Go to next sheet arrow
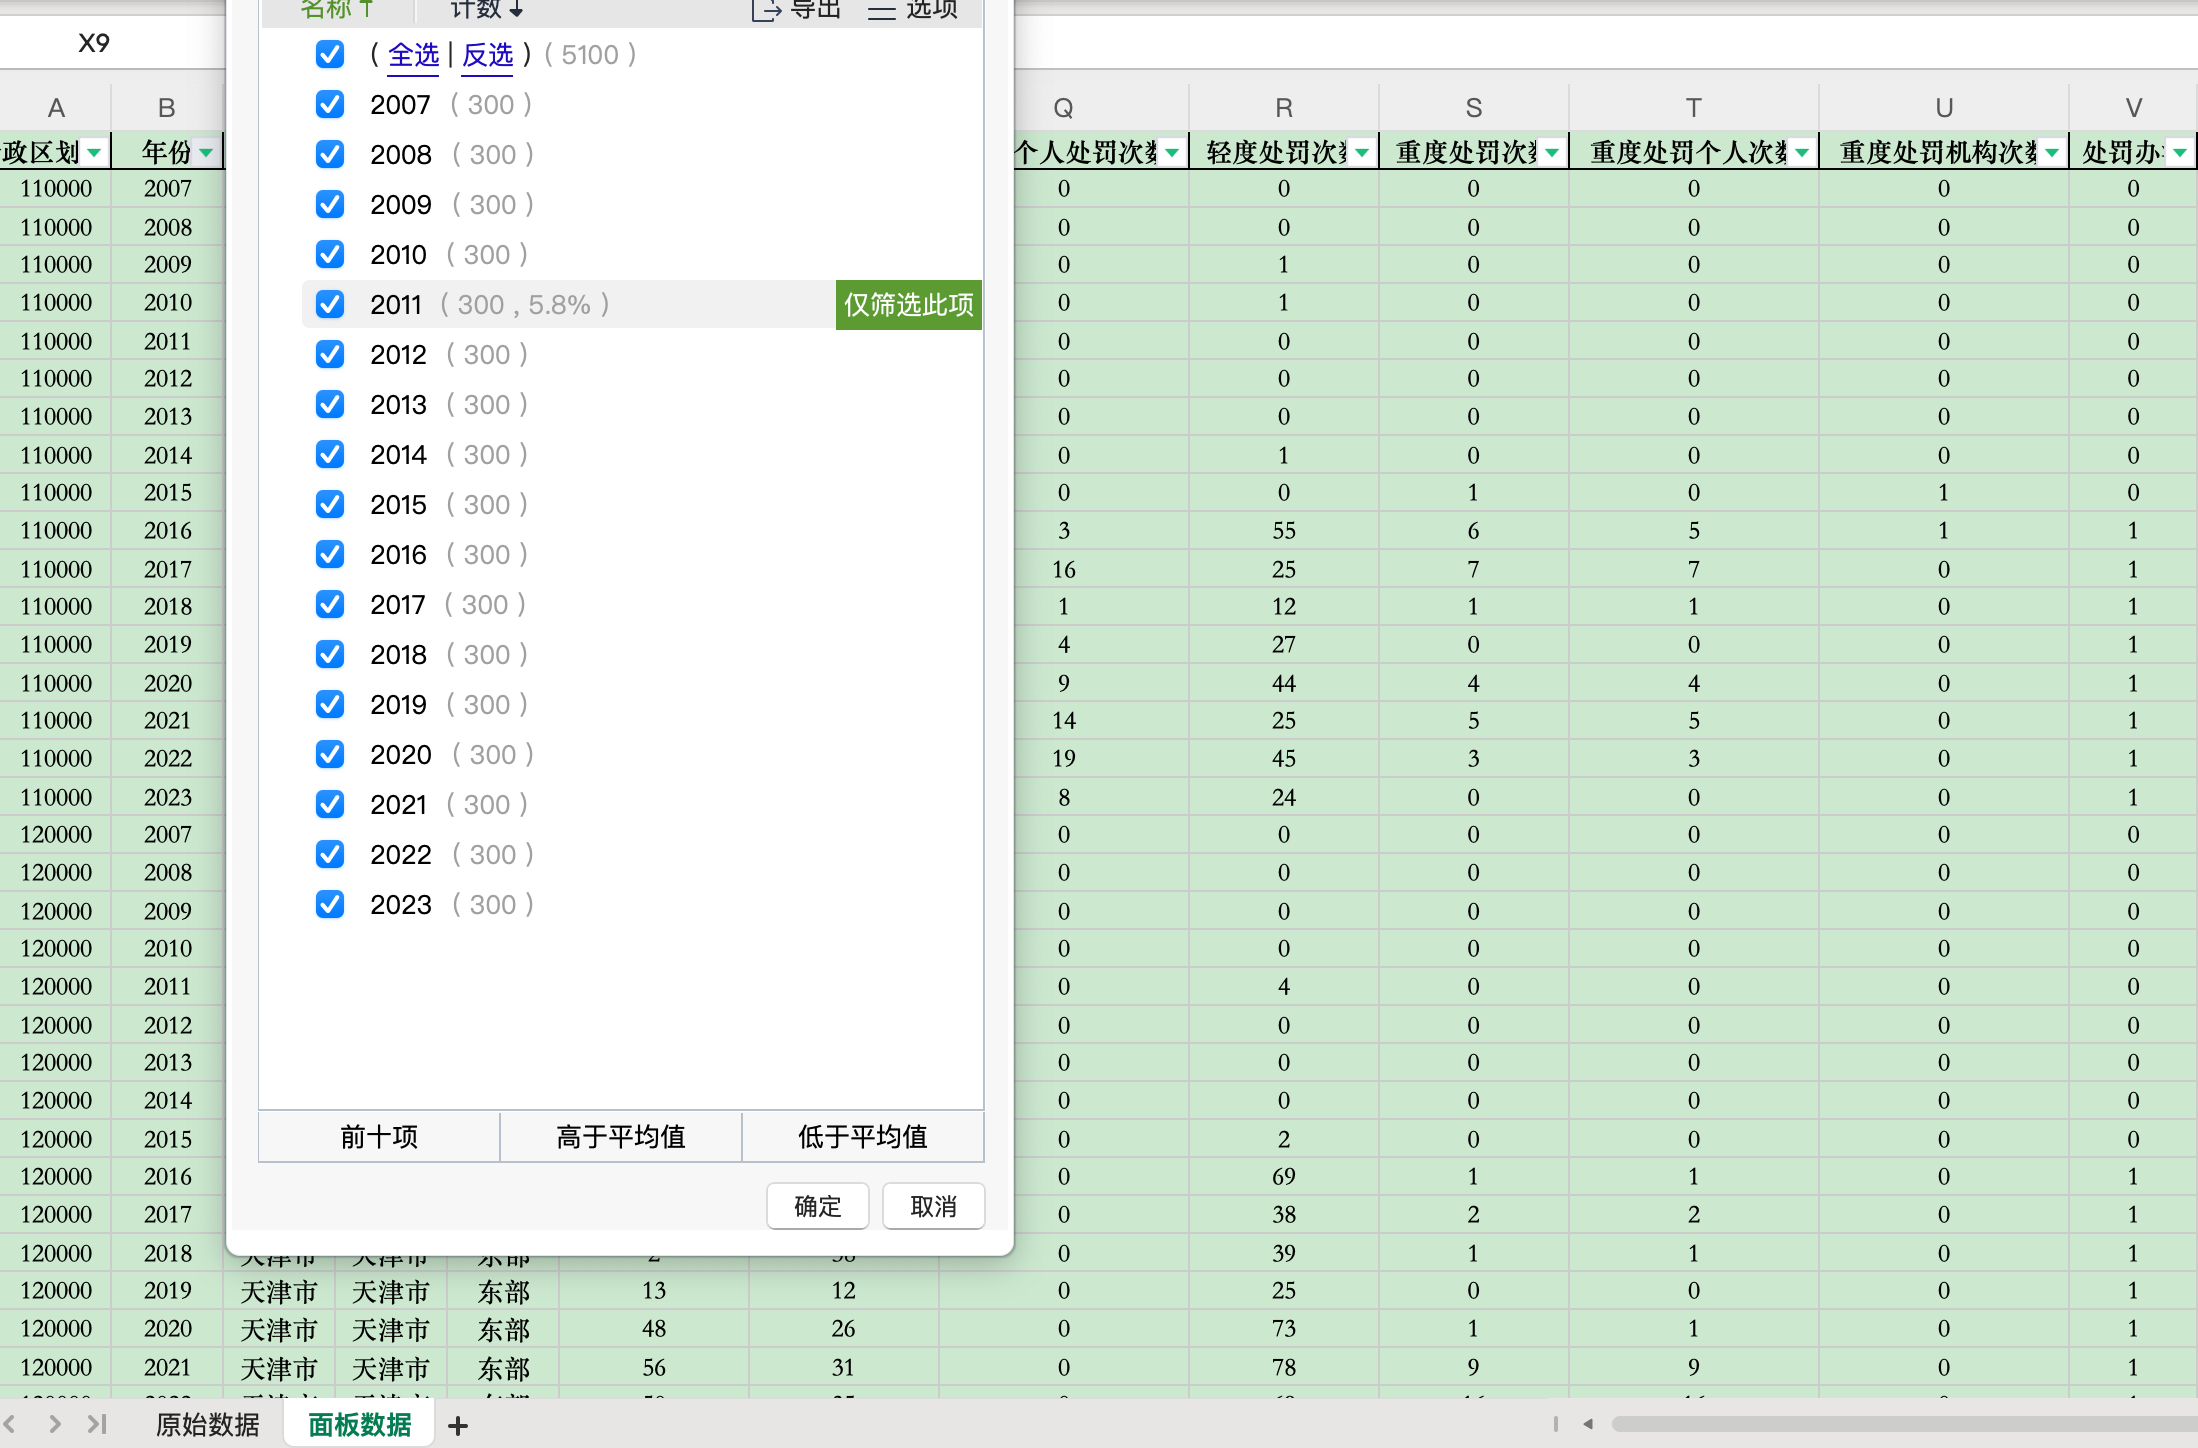 point(55,1424)
